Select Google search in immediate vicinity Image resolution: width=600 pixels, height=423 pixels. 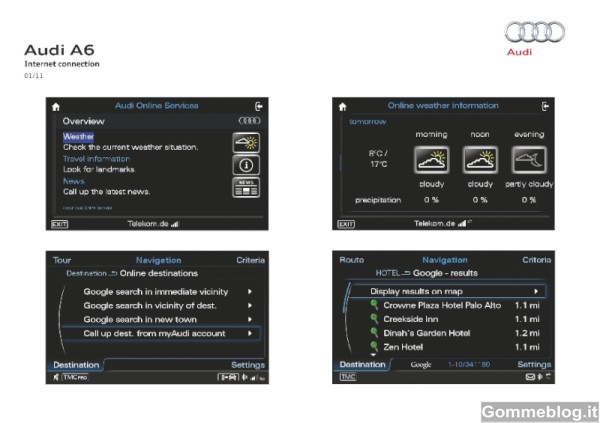point(156,292)
